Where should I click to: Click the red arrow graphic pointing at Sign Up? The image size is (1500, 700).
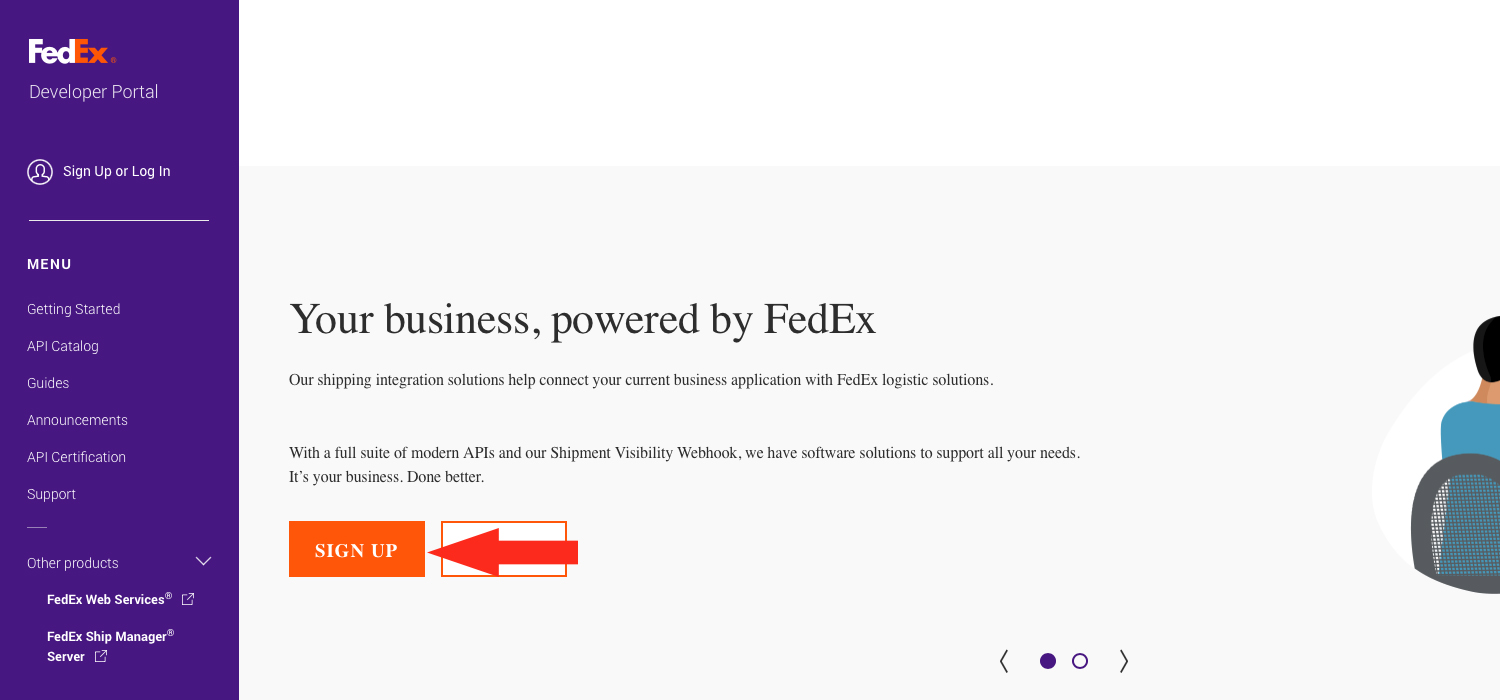click(x=505, y=550)
